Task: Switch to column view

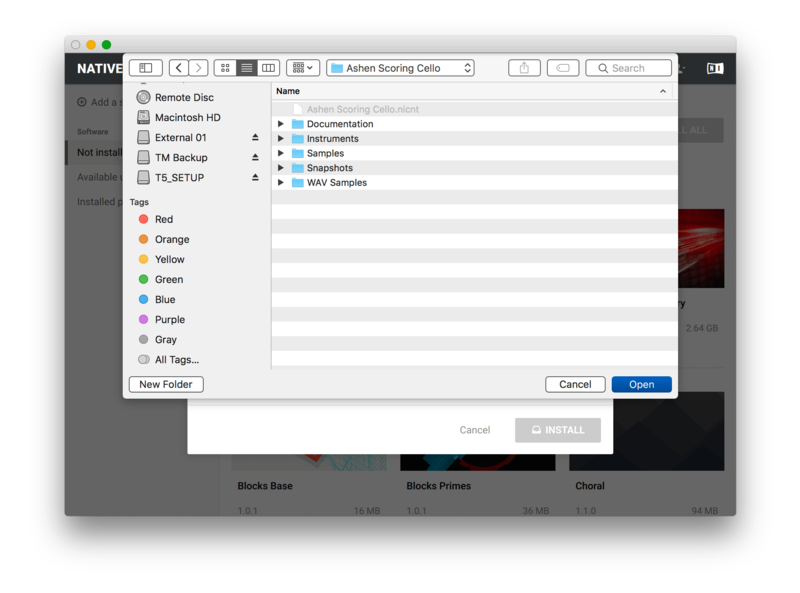Action: pyautogui.click(x=268, y=68)
